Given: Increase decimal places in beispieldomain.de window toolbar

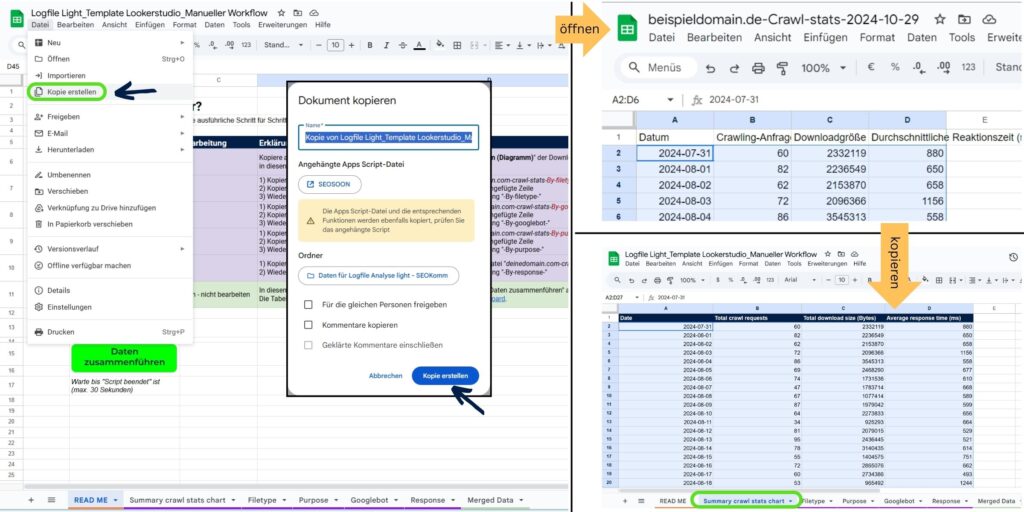Looking at the screenshot, I should point(942,67).
